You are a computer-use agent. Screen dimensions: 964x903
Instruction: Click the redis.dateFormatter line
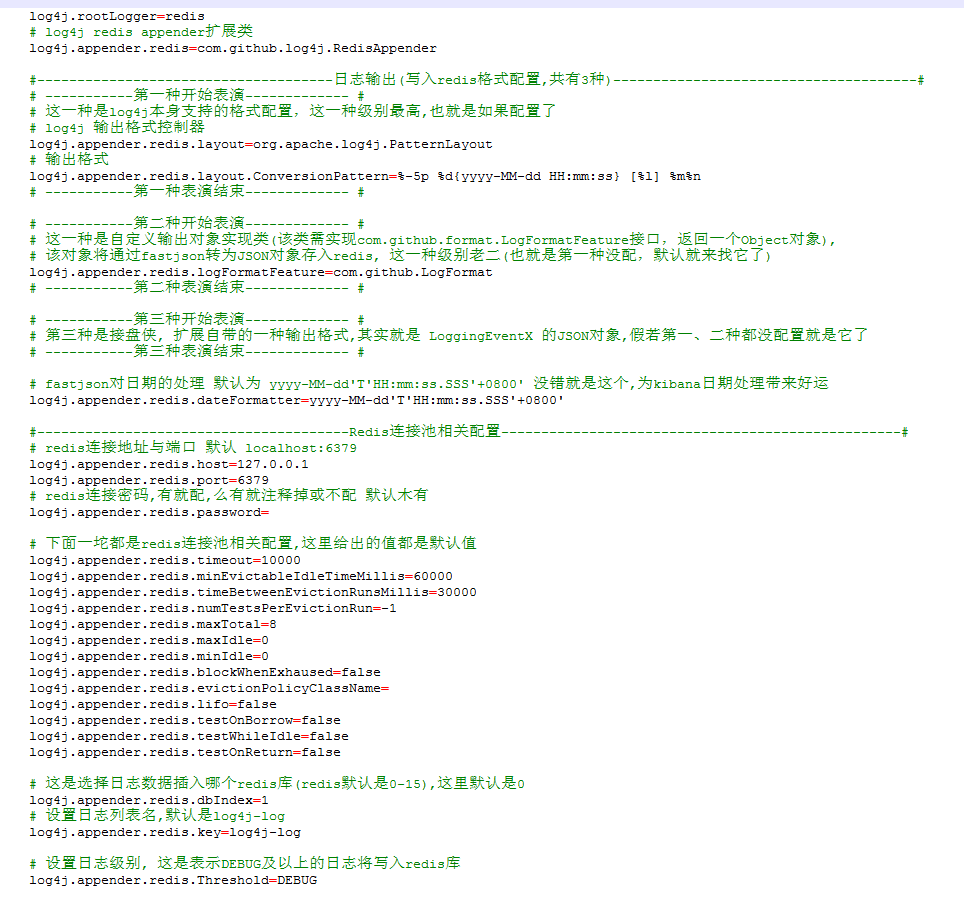click(x=296, y=400)
